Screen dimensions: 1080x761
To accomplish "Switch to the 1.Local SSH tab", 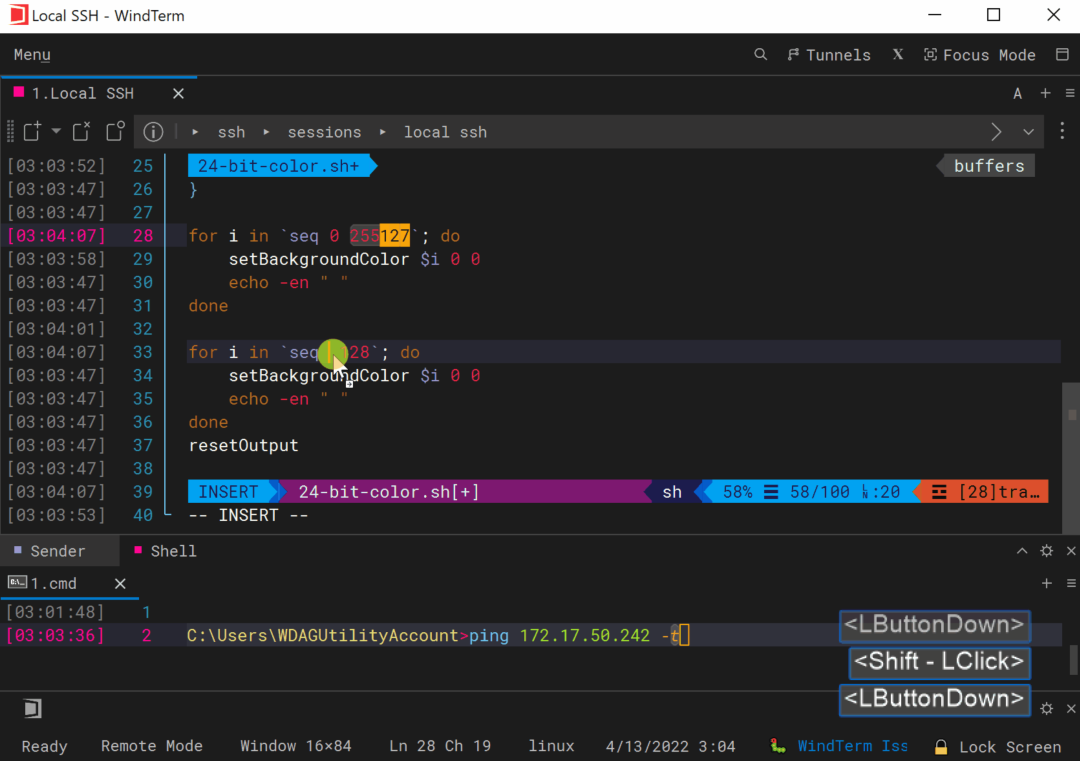I will coord(83,94).
